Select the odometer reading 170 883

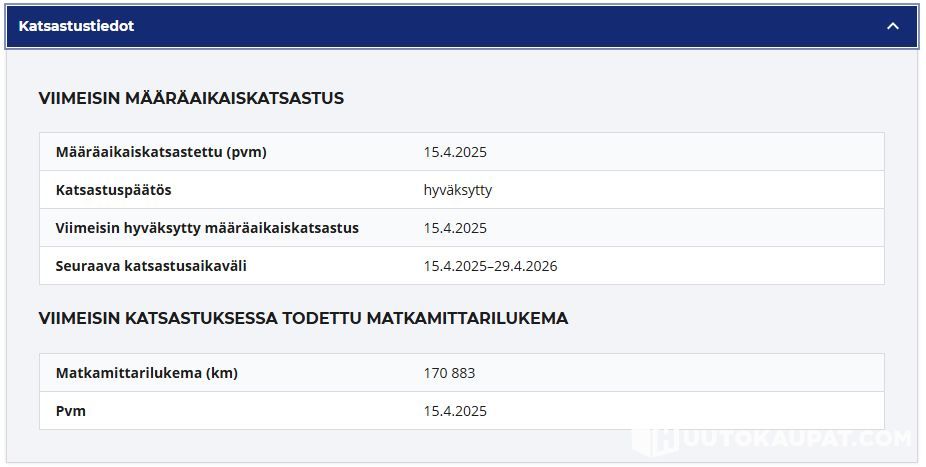[449, 373]
